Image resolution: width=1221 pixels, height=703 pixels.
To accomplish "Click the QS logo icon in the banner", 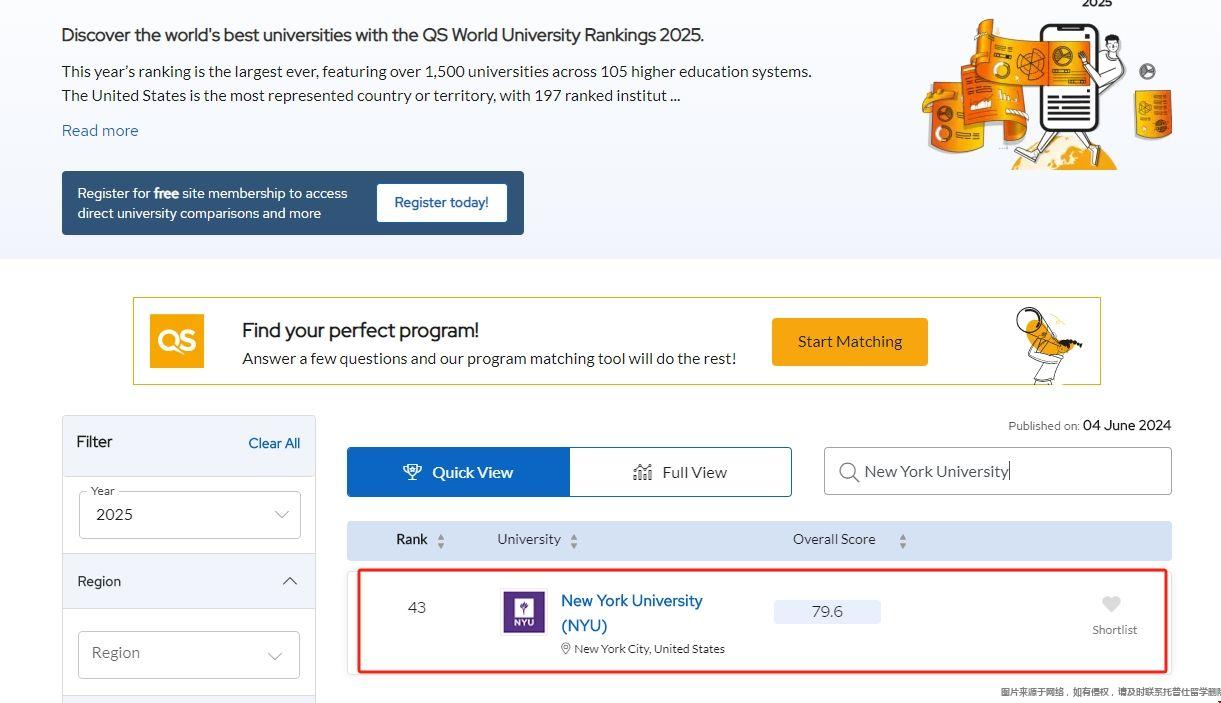I will [177, 341].
